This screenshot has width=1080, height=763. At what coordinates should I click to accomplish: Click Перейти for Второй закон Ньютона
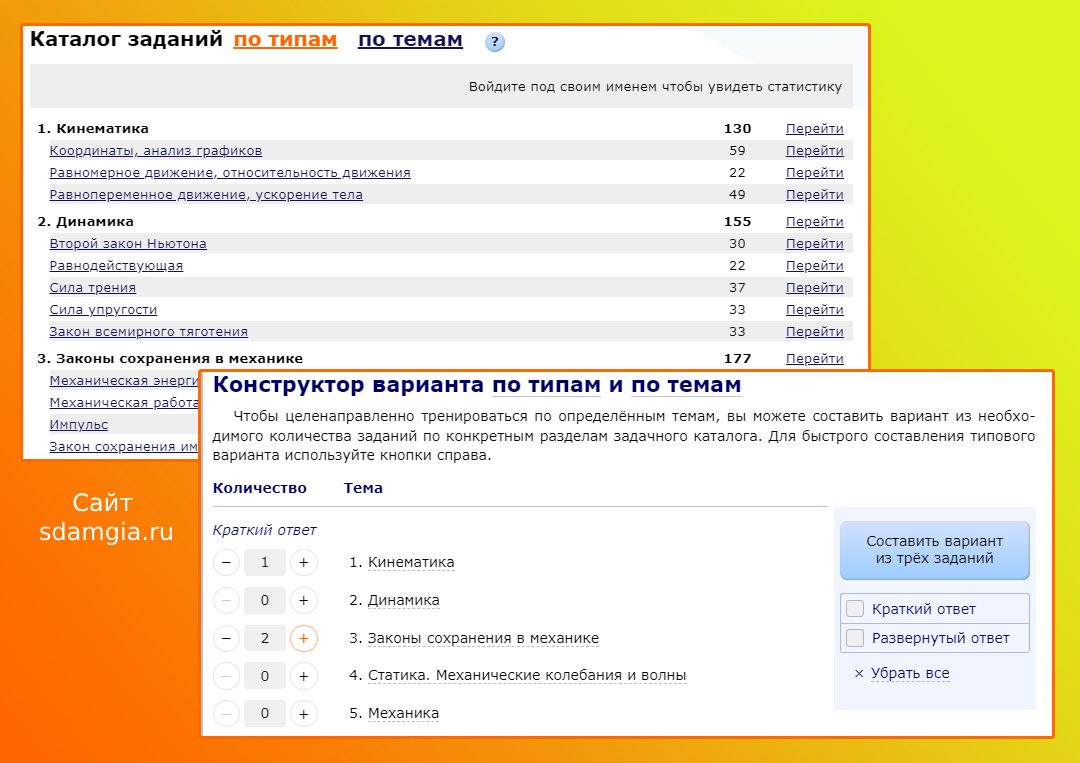coord(815,244)
